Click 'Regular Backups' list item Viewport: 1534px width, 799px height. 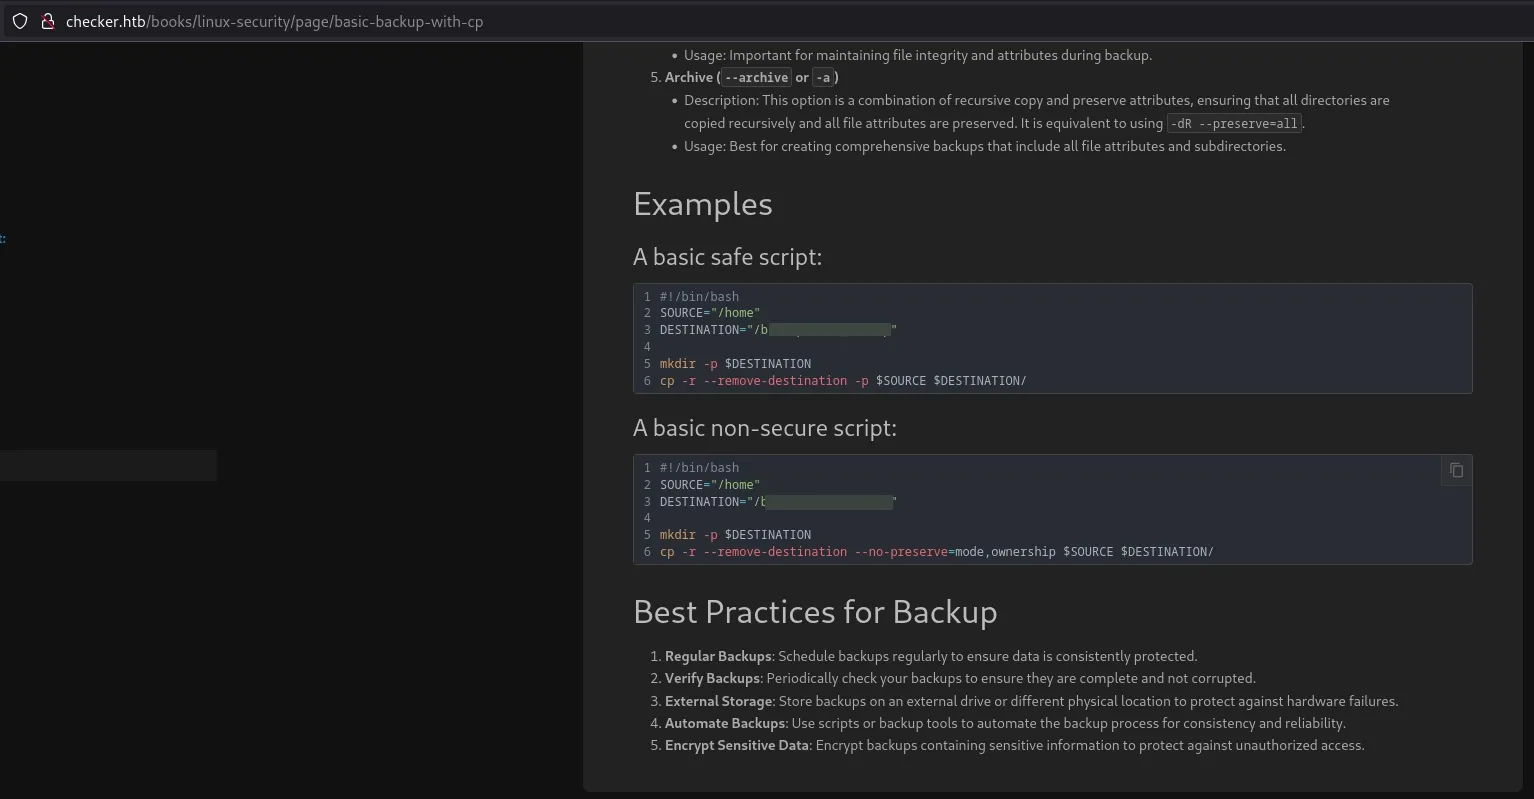coord(931,656)
